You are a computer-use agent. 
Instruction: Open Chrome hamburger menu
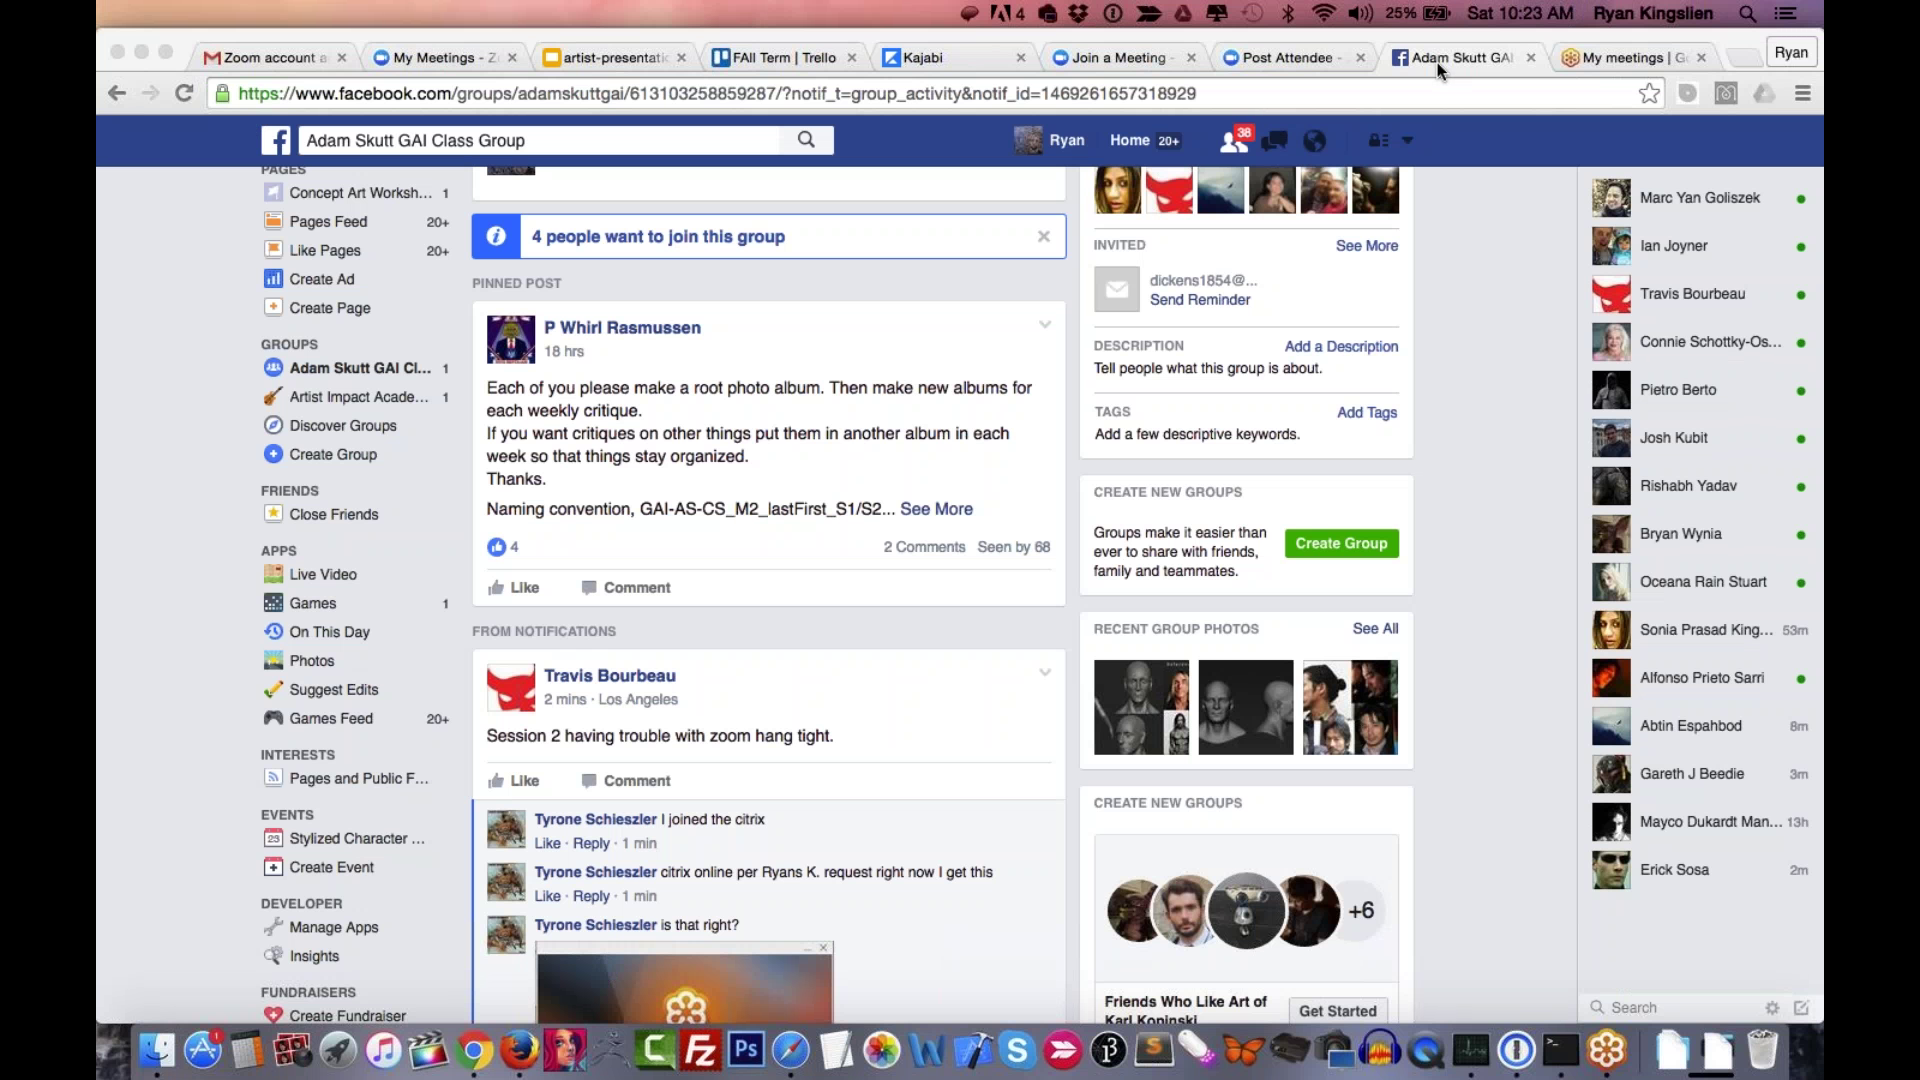[x=1803, y=93]
